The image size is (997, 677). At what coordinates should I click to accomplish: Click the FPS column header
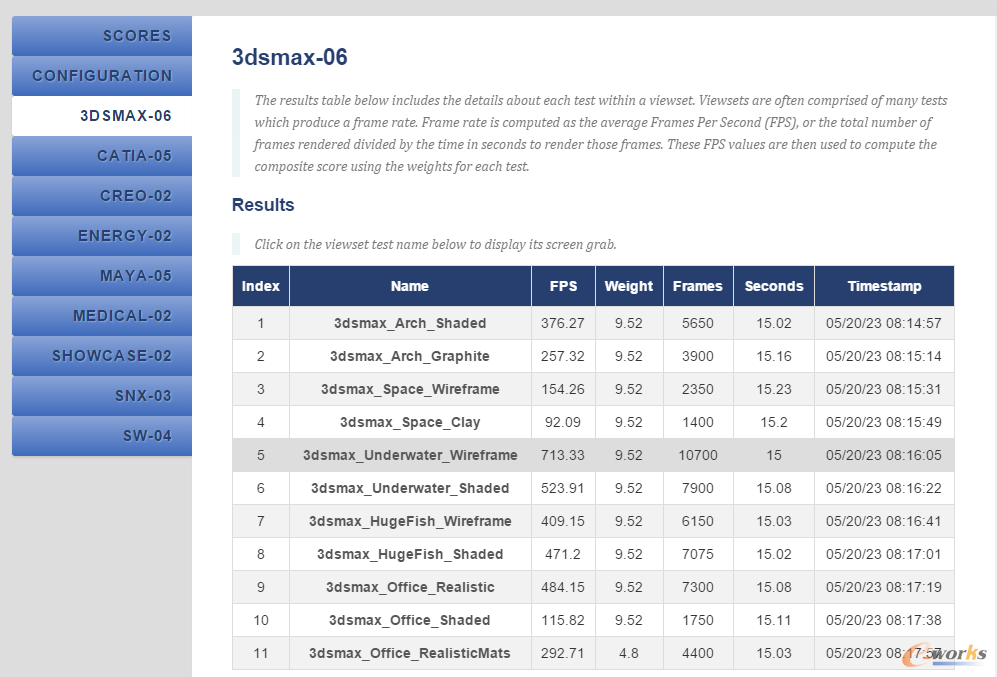click(x=563, y=286)
